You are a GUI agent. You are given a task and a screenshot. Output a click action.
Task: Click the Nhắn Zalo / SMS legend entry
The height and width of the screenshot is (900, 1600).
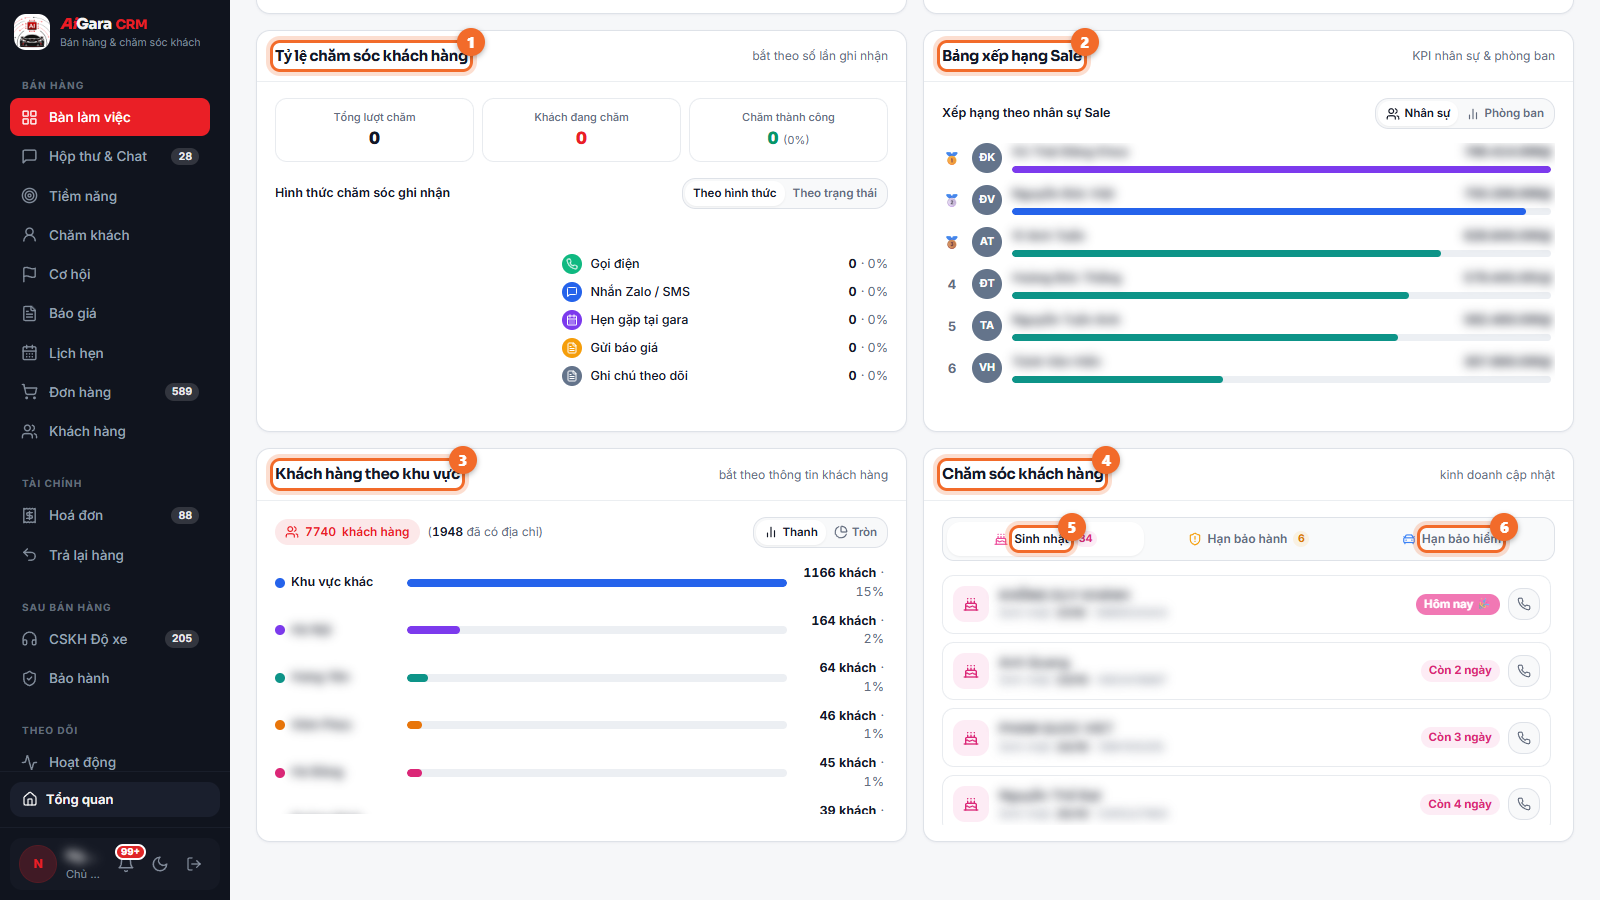coord(725,292)
